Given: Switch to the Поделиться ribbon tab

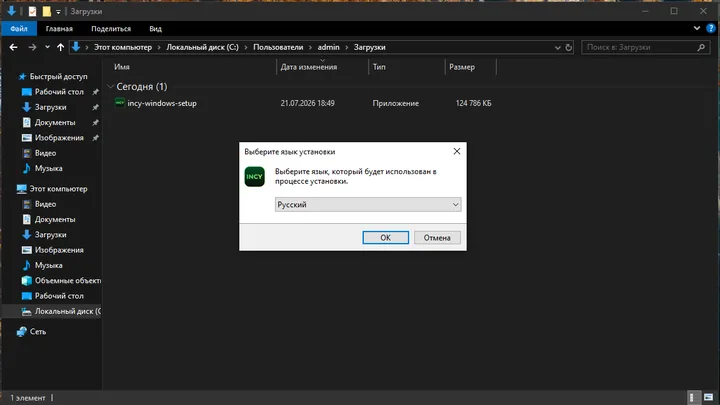Looking at the screenshot, I should pos(111,28).
